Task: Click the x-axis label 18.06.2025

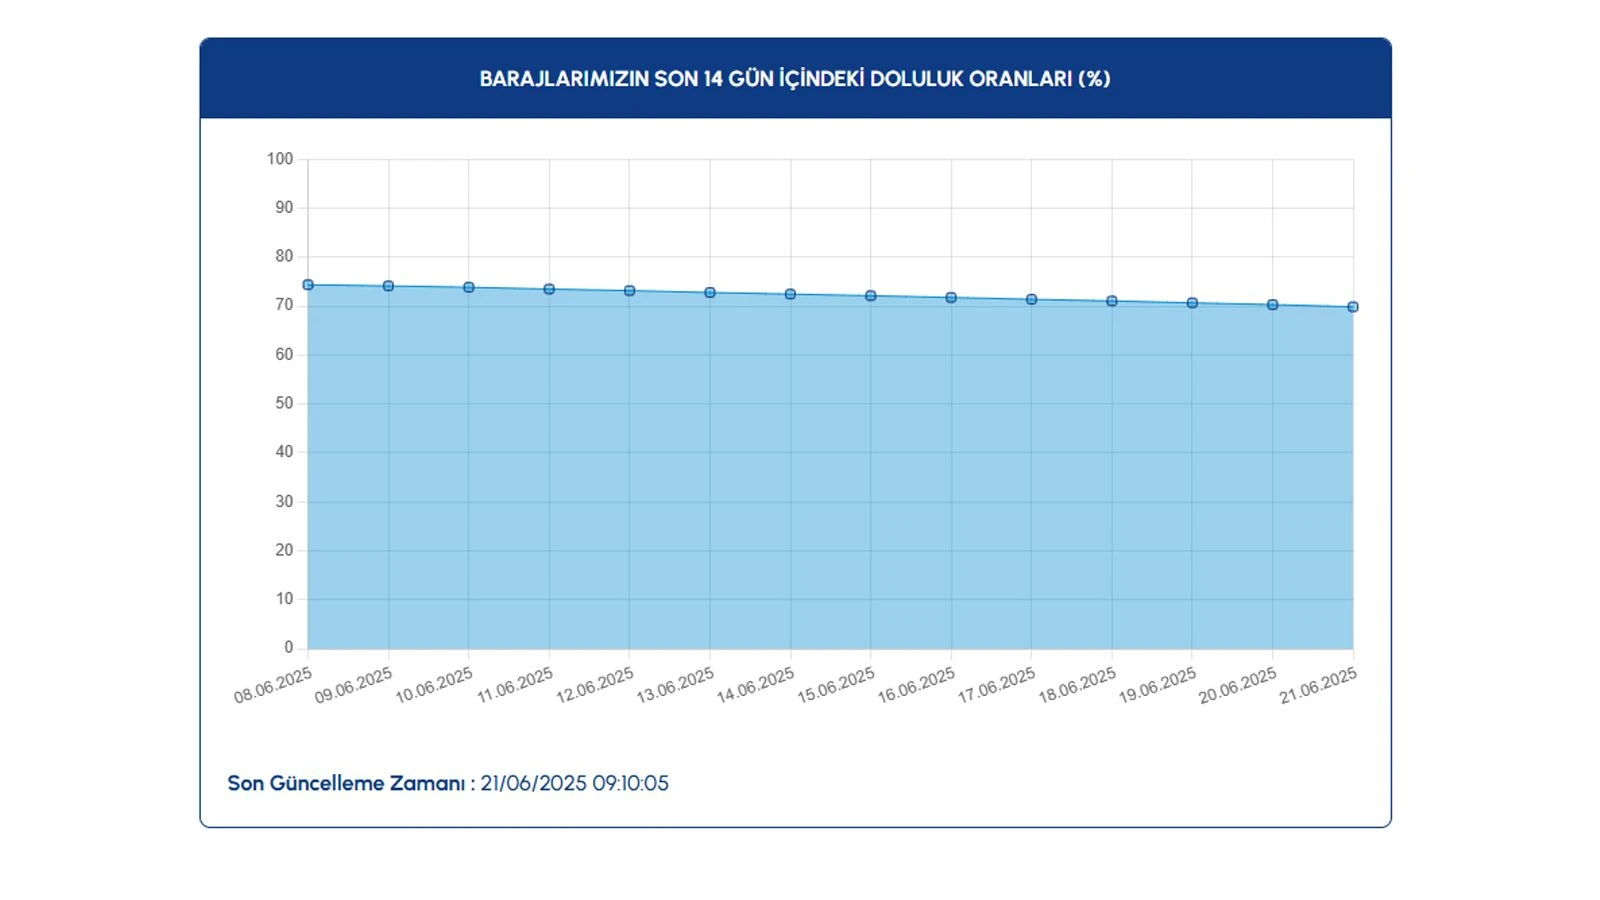Action: pyautogui.click(x=1077, y=686)
